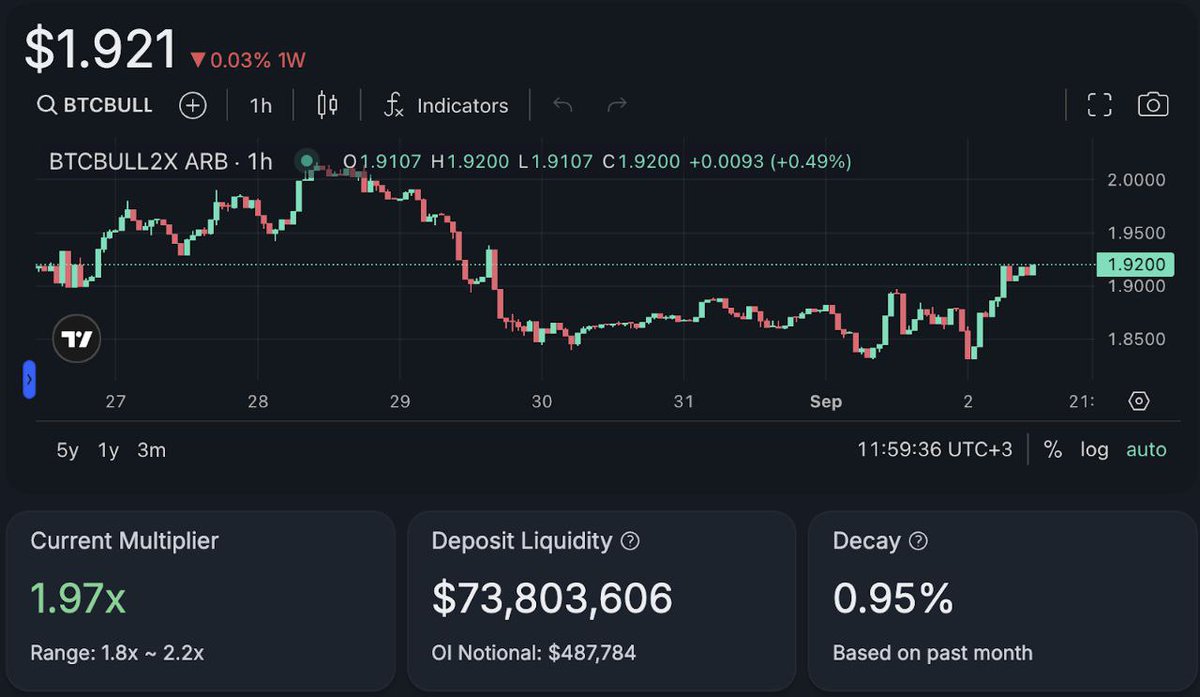The width and height of the screenshot is (1200, 697).
Task: Open timezone menu at 11:59:36 UTC+3
Action: (935, 450)
